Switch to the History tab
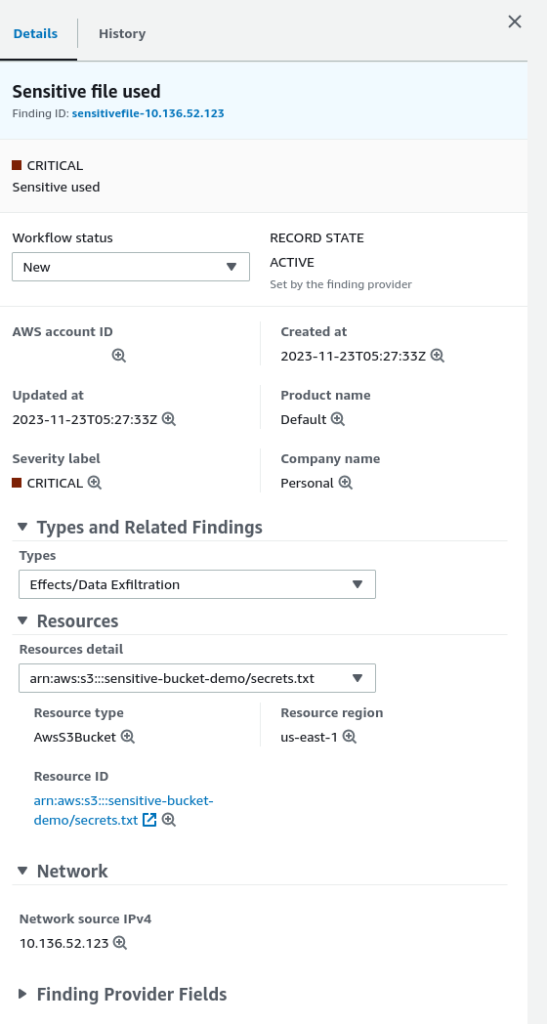547x1024 pixels. (x=122, y=33)
